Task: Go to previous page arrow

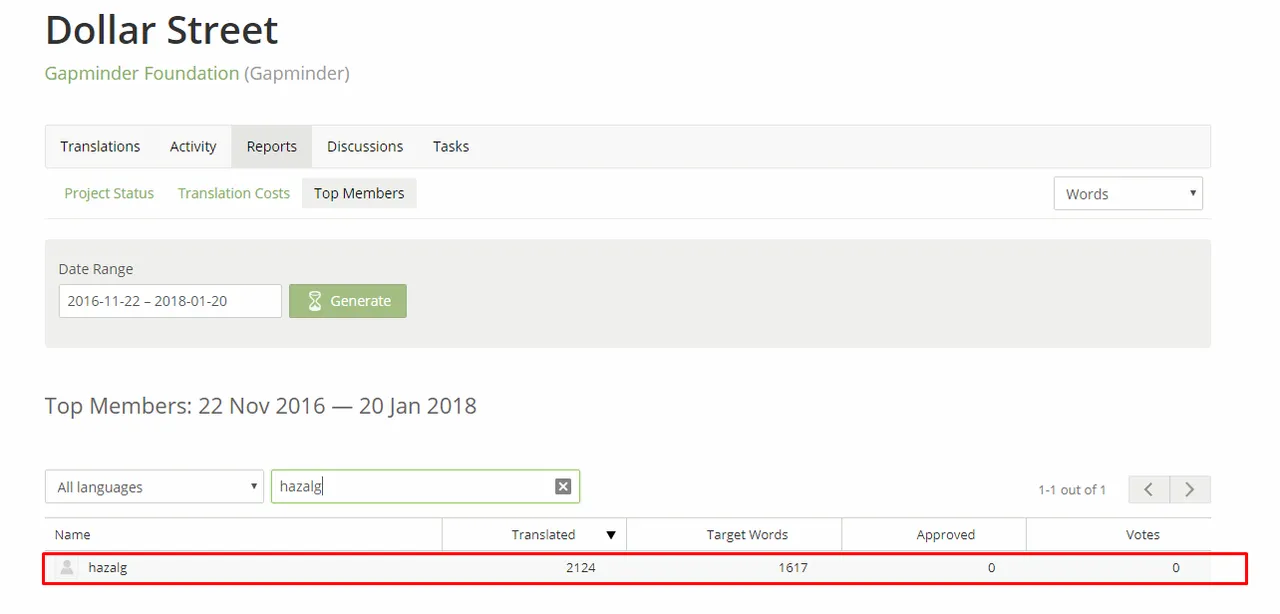Action: point(1149,489)
